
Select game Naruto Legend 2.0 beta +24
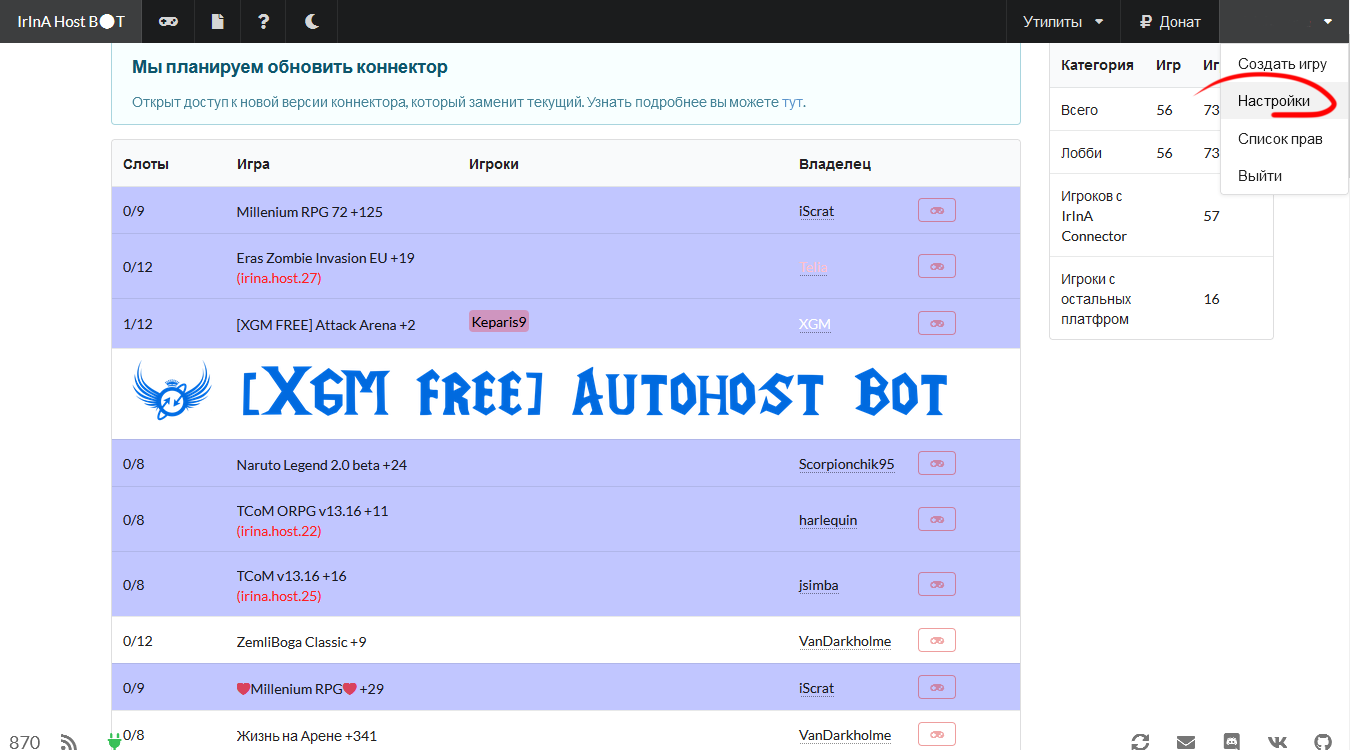(322, 464)
